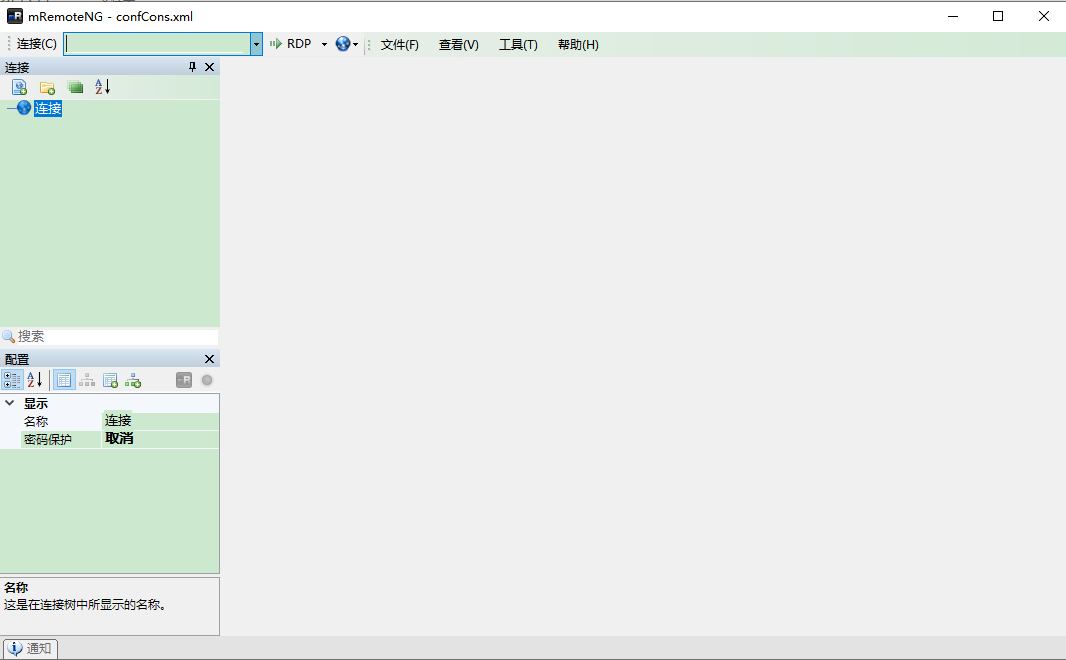Toggle the Properties view button in 配置
Image resolution: width=1066 pixels, height=660 pixels.
64,380
